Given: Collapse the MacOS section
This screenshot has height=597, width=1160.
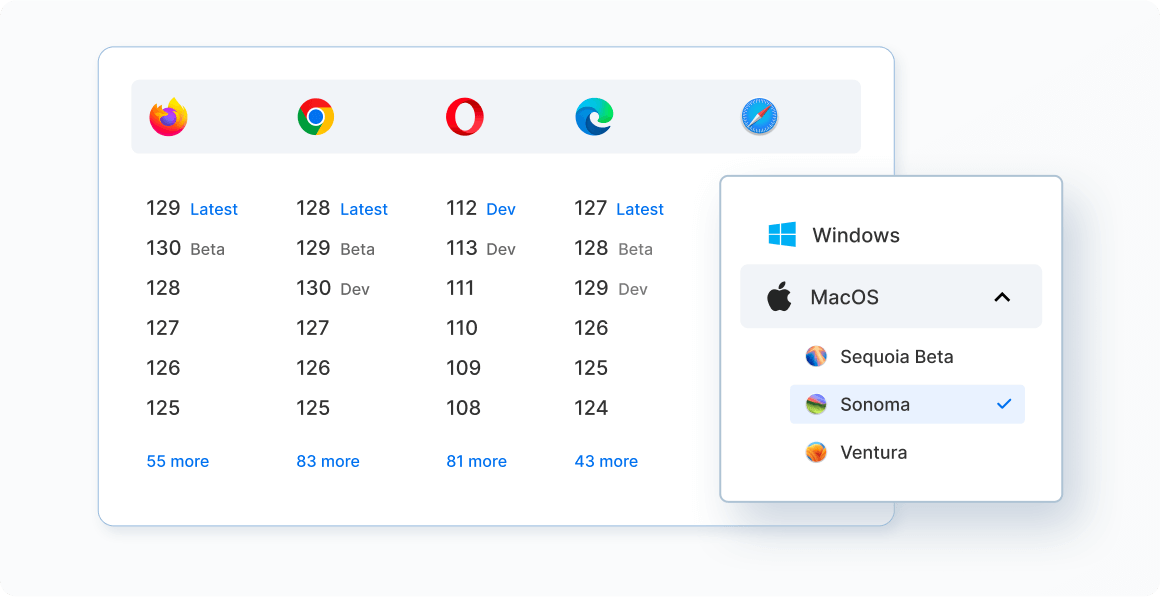Looking at the screenshot, I should point(1002,296).
